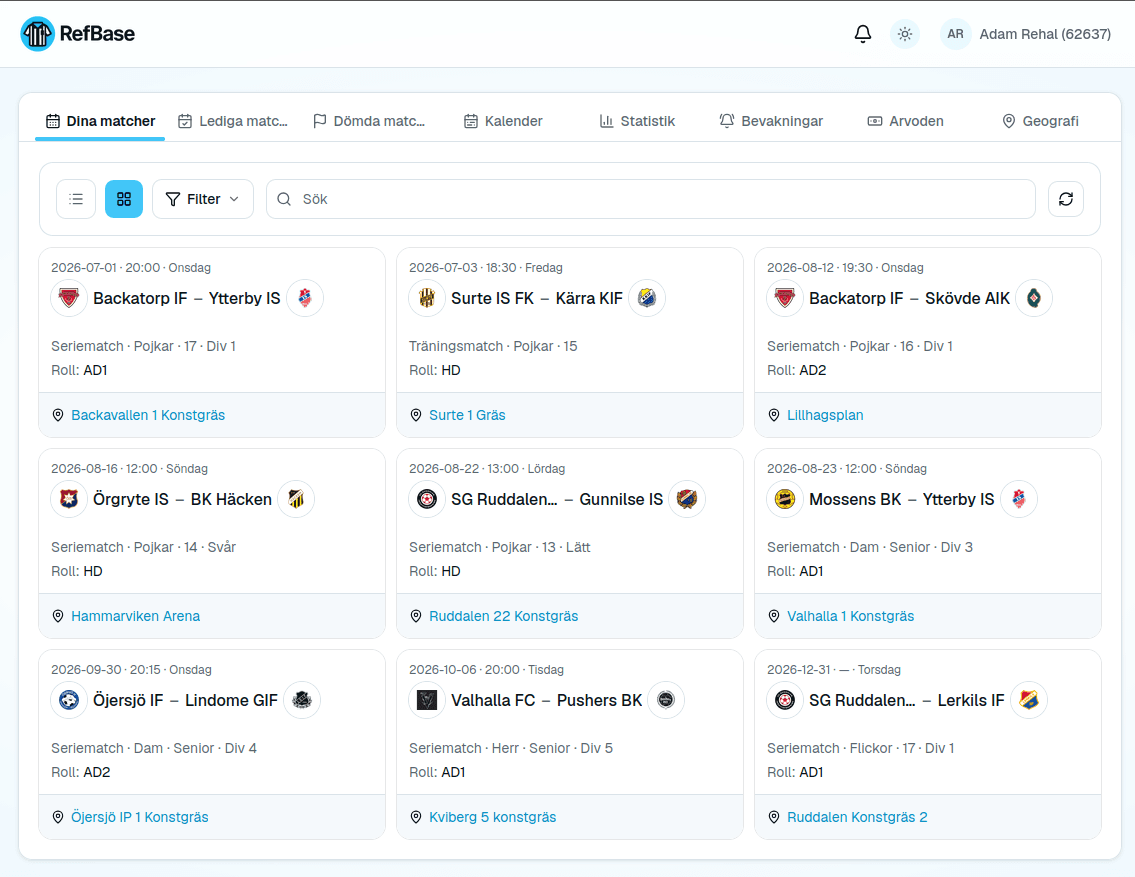Open the Bevakningar tab
The image size is (1135, 877).
coord(771,121)
